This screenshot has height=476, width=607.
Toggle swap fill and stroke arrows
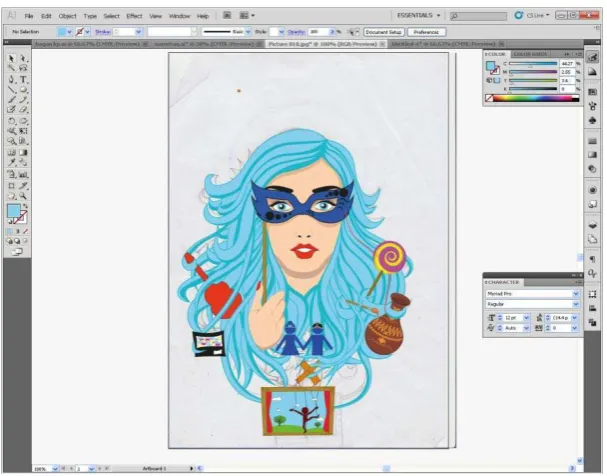[x=25, y=206]
